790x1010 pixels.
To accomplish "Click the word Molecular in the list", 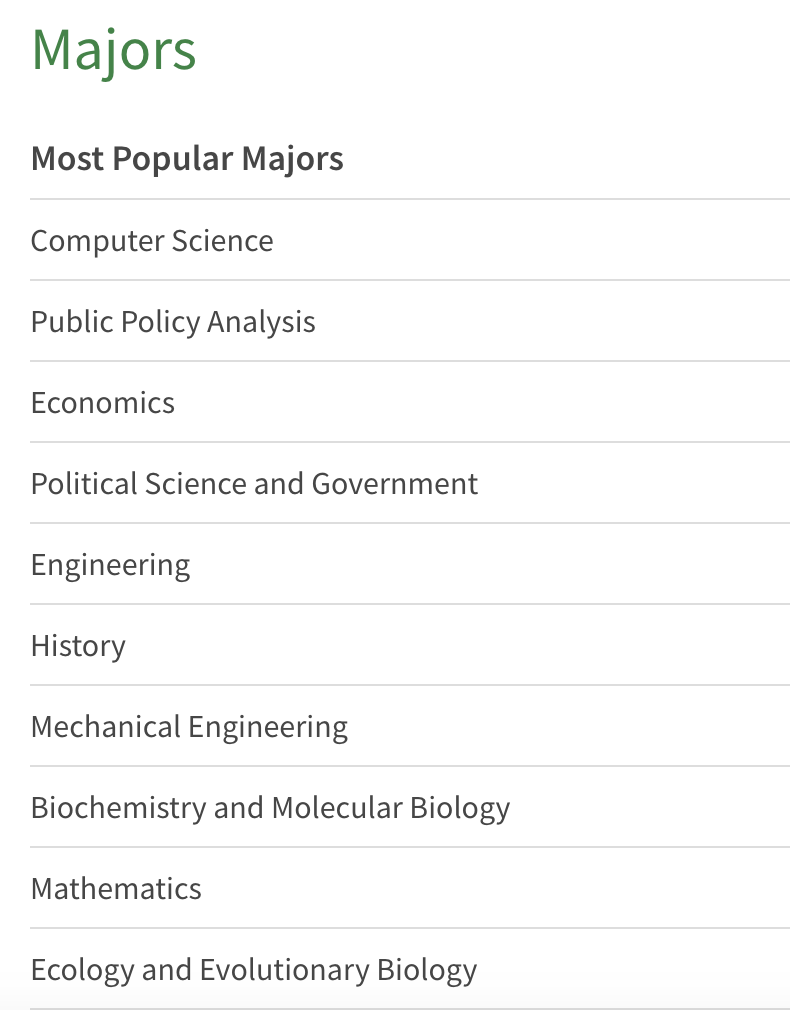I will pos(337,808).
